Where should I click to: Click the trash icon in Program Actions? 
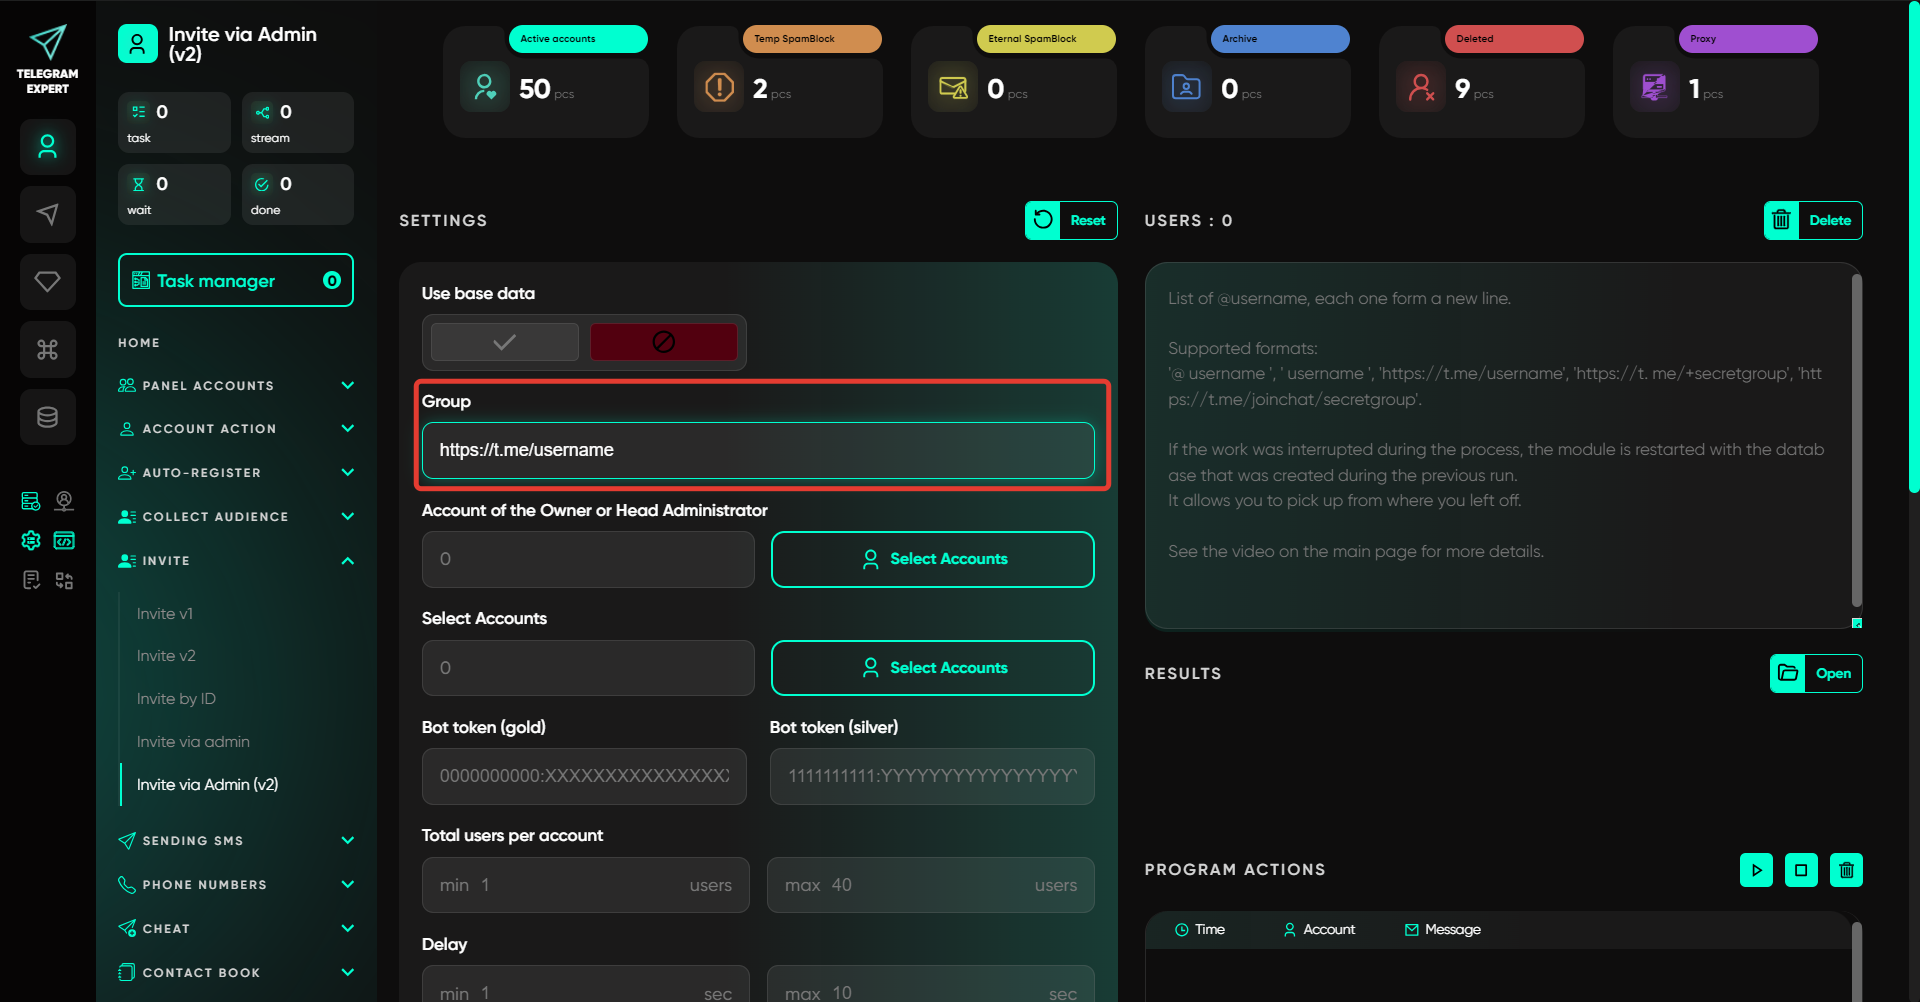click(1846, 870)
